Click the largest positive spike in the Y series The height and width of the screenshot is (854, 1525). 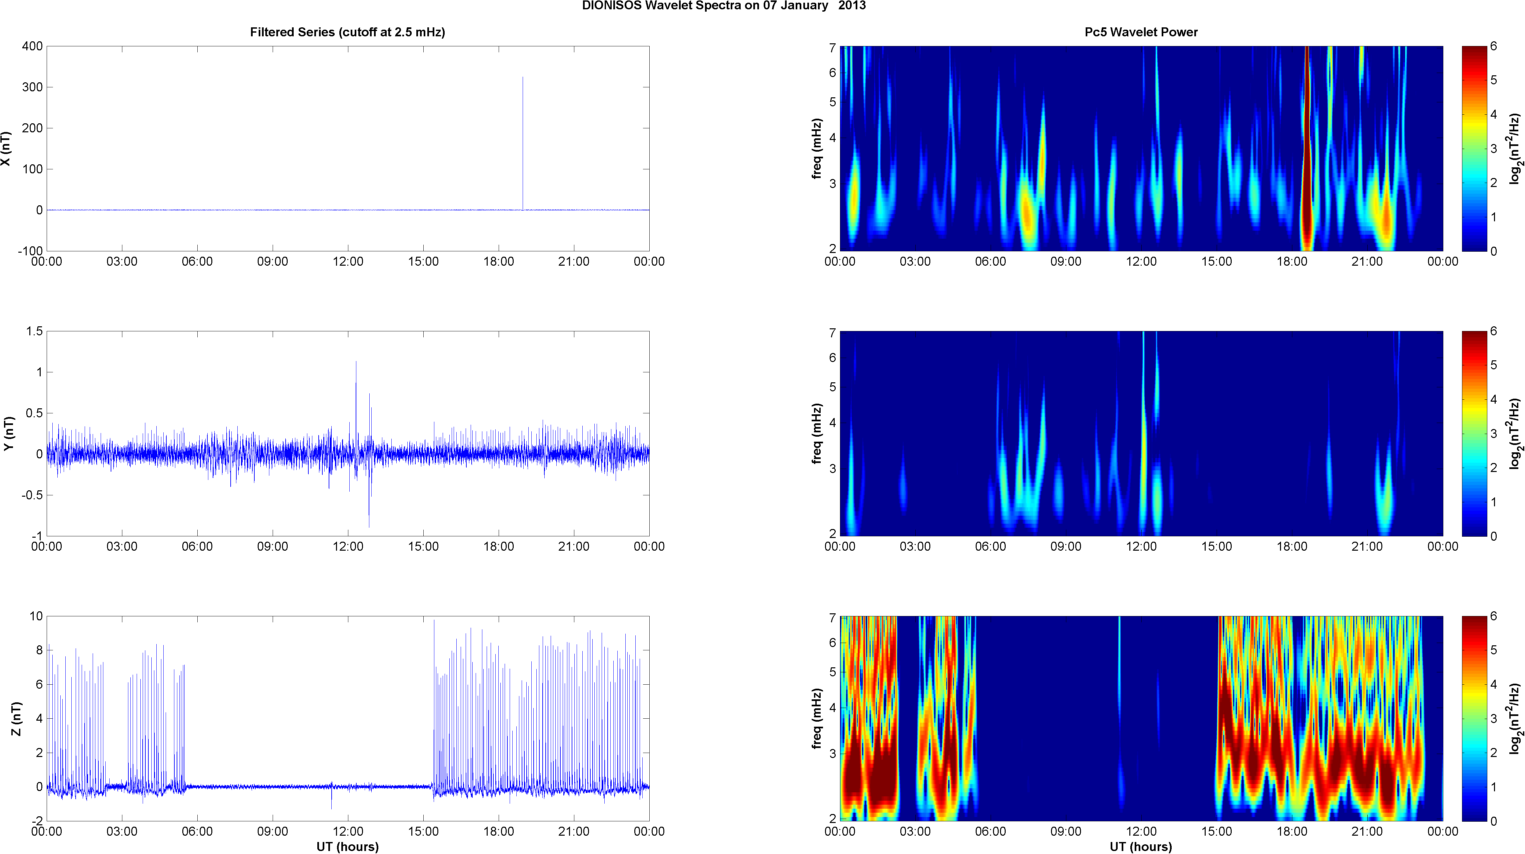point(356,405)
